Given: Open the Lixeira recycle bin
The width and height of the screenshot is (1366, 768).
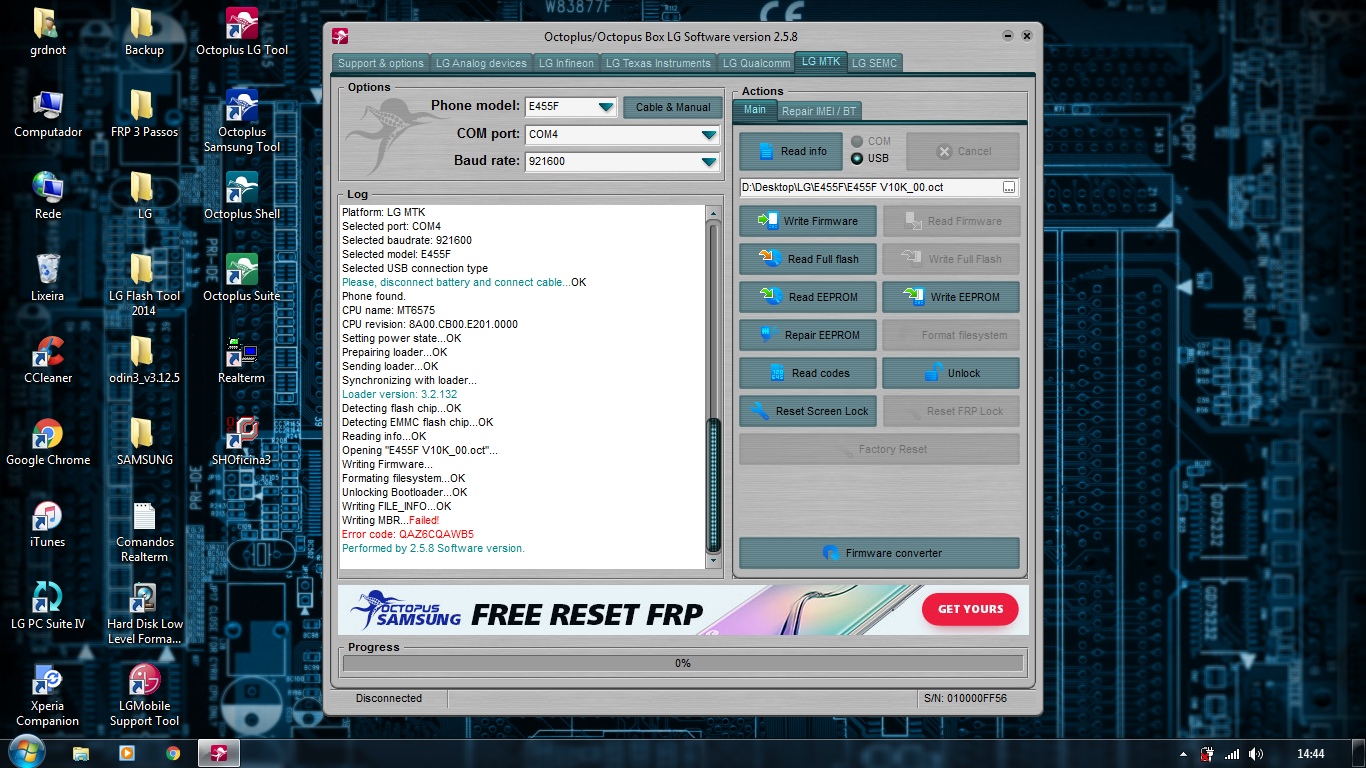Looking at the screenshot, I should click(47, 277).
